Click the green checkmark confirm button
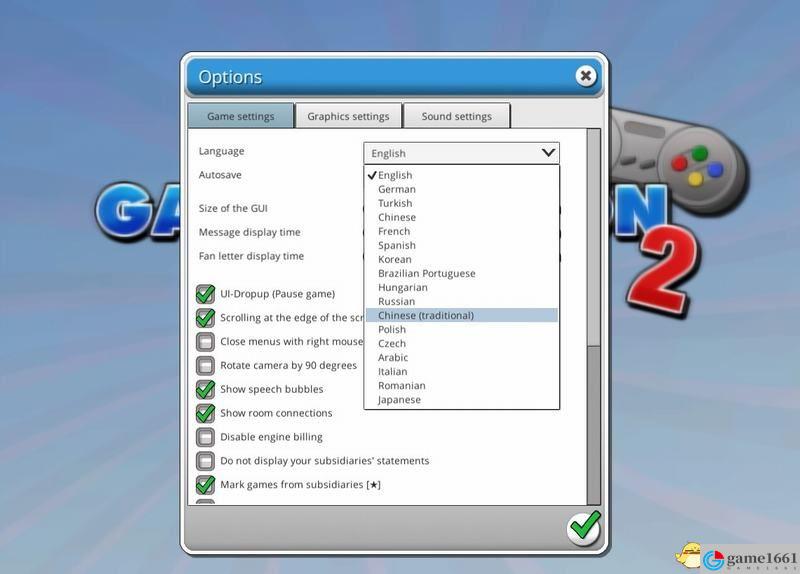This screenshot has height=574, width=800. coord(584,526)
